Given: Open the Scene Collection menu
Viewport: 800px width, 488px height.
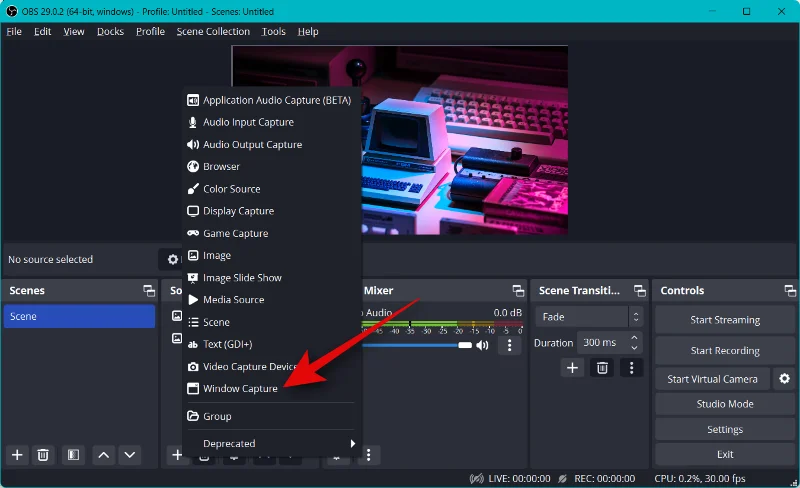Looking at the screenshot, I should pos(213,32).
